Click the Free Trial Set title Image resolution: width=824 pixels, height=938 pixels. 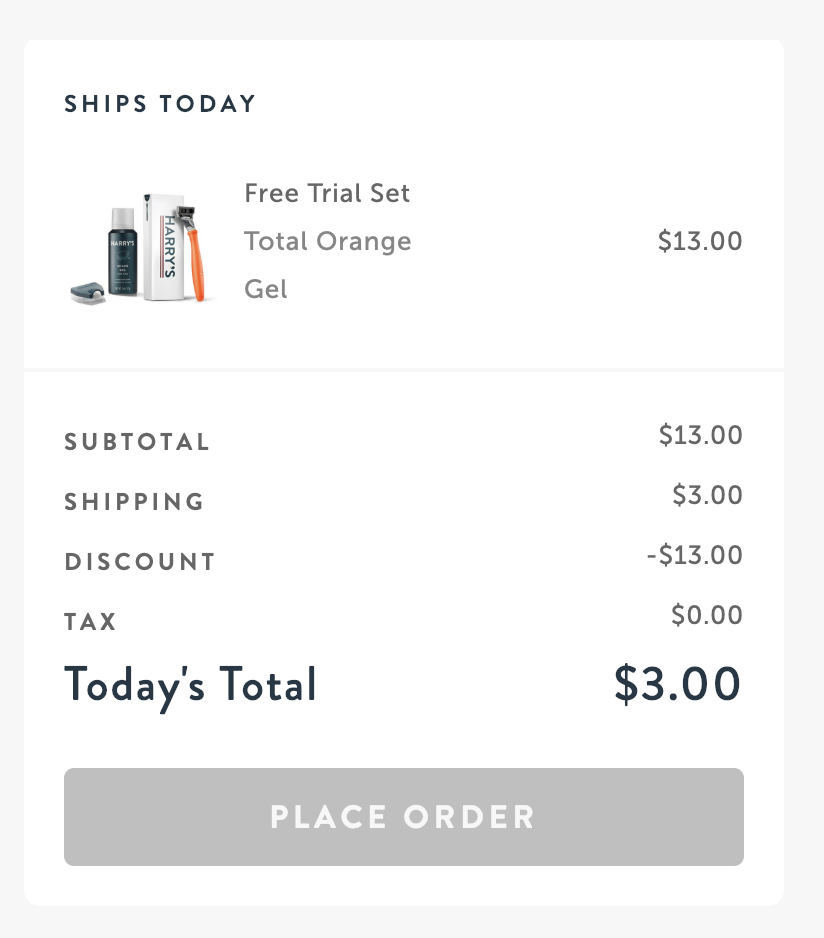[x=327, y=193]
